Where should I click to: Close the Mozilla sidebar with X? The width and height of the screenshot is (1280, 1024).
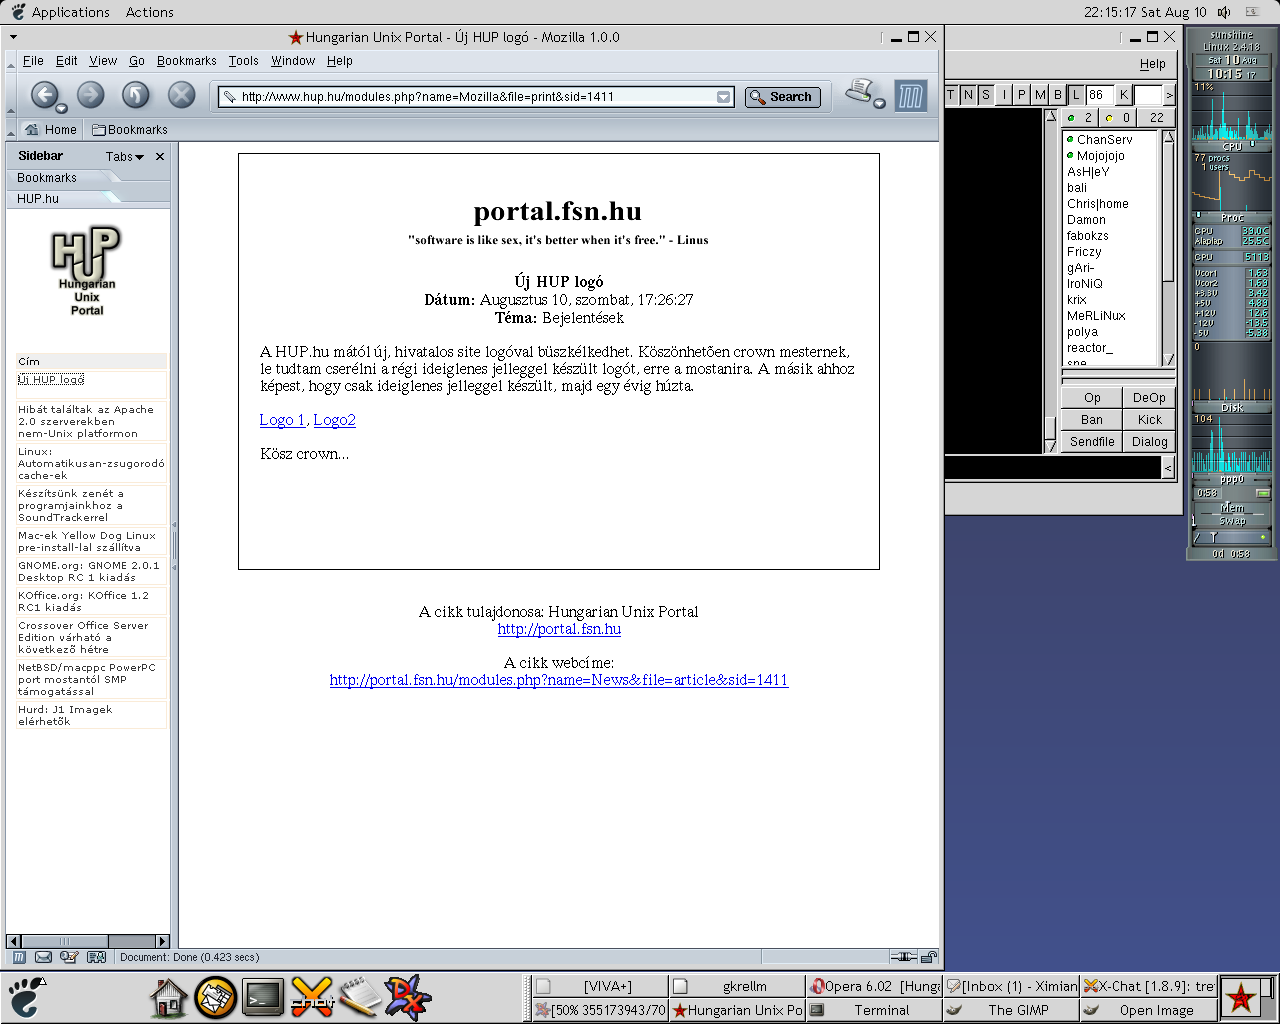coord(160,157)
